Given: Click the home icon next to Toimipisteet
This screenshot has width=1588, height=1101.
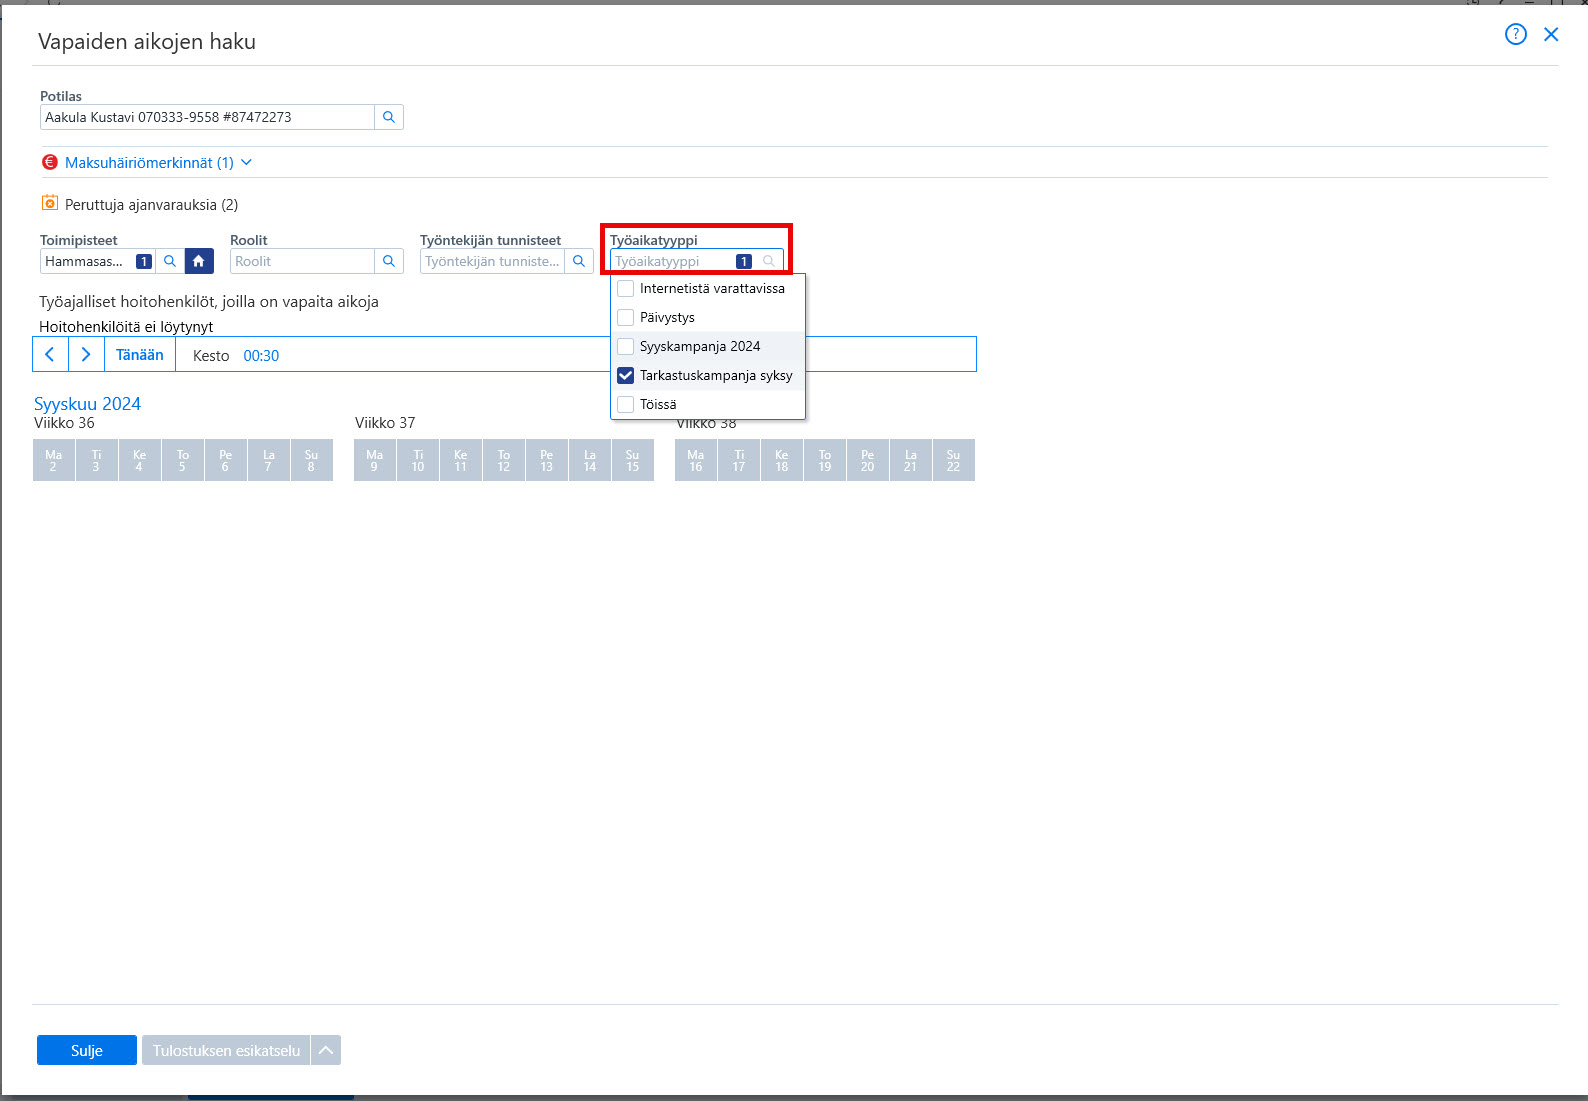Looking at the screenshot, I should [x=199, y=261].
